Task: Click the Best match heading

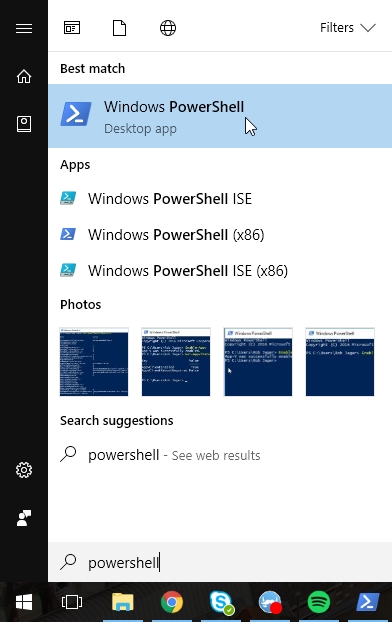Action: click(x=92, y=68)
